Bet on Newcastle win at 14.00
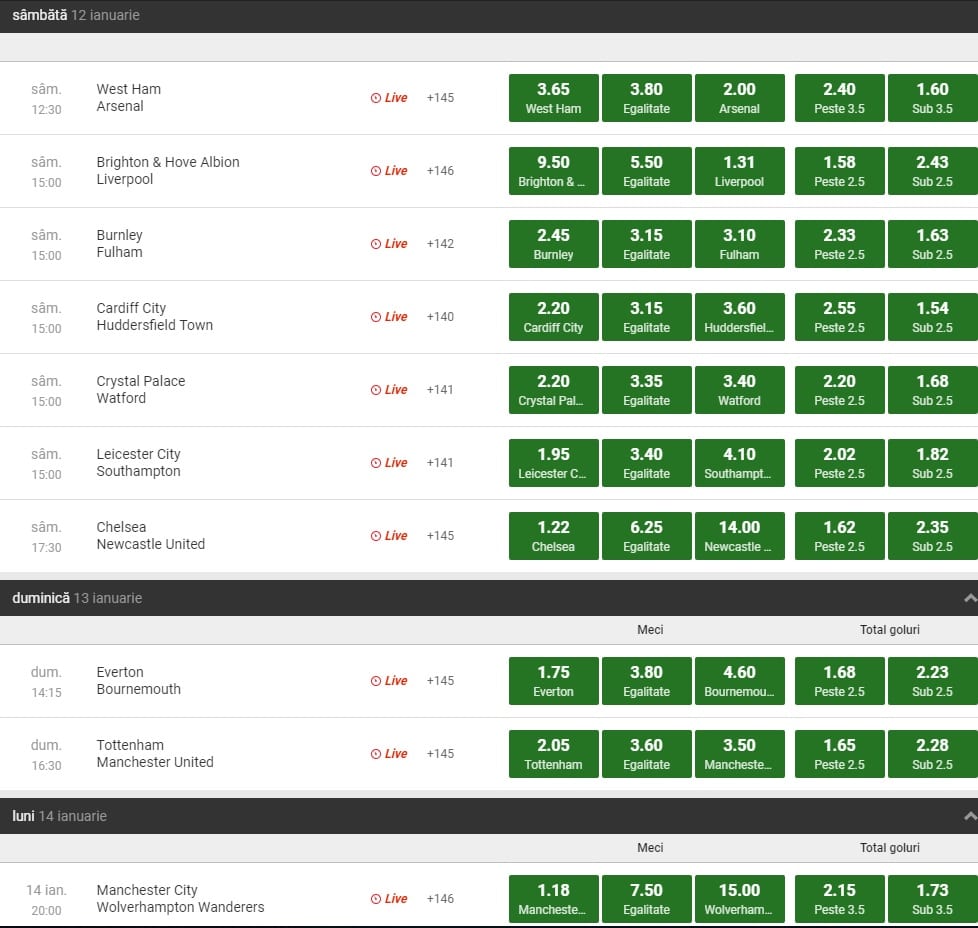The height and width of the screenshot is (928, 978). pos(740,536)
